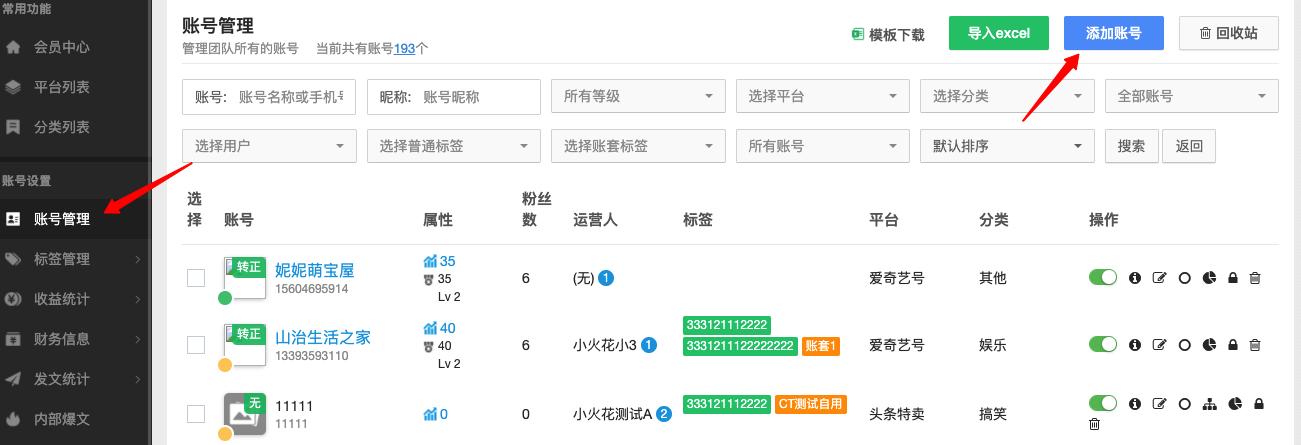Click circle icon in 头条特卖 row
1301x445 pixels.
(x=1185, y=404)
